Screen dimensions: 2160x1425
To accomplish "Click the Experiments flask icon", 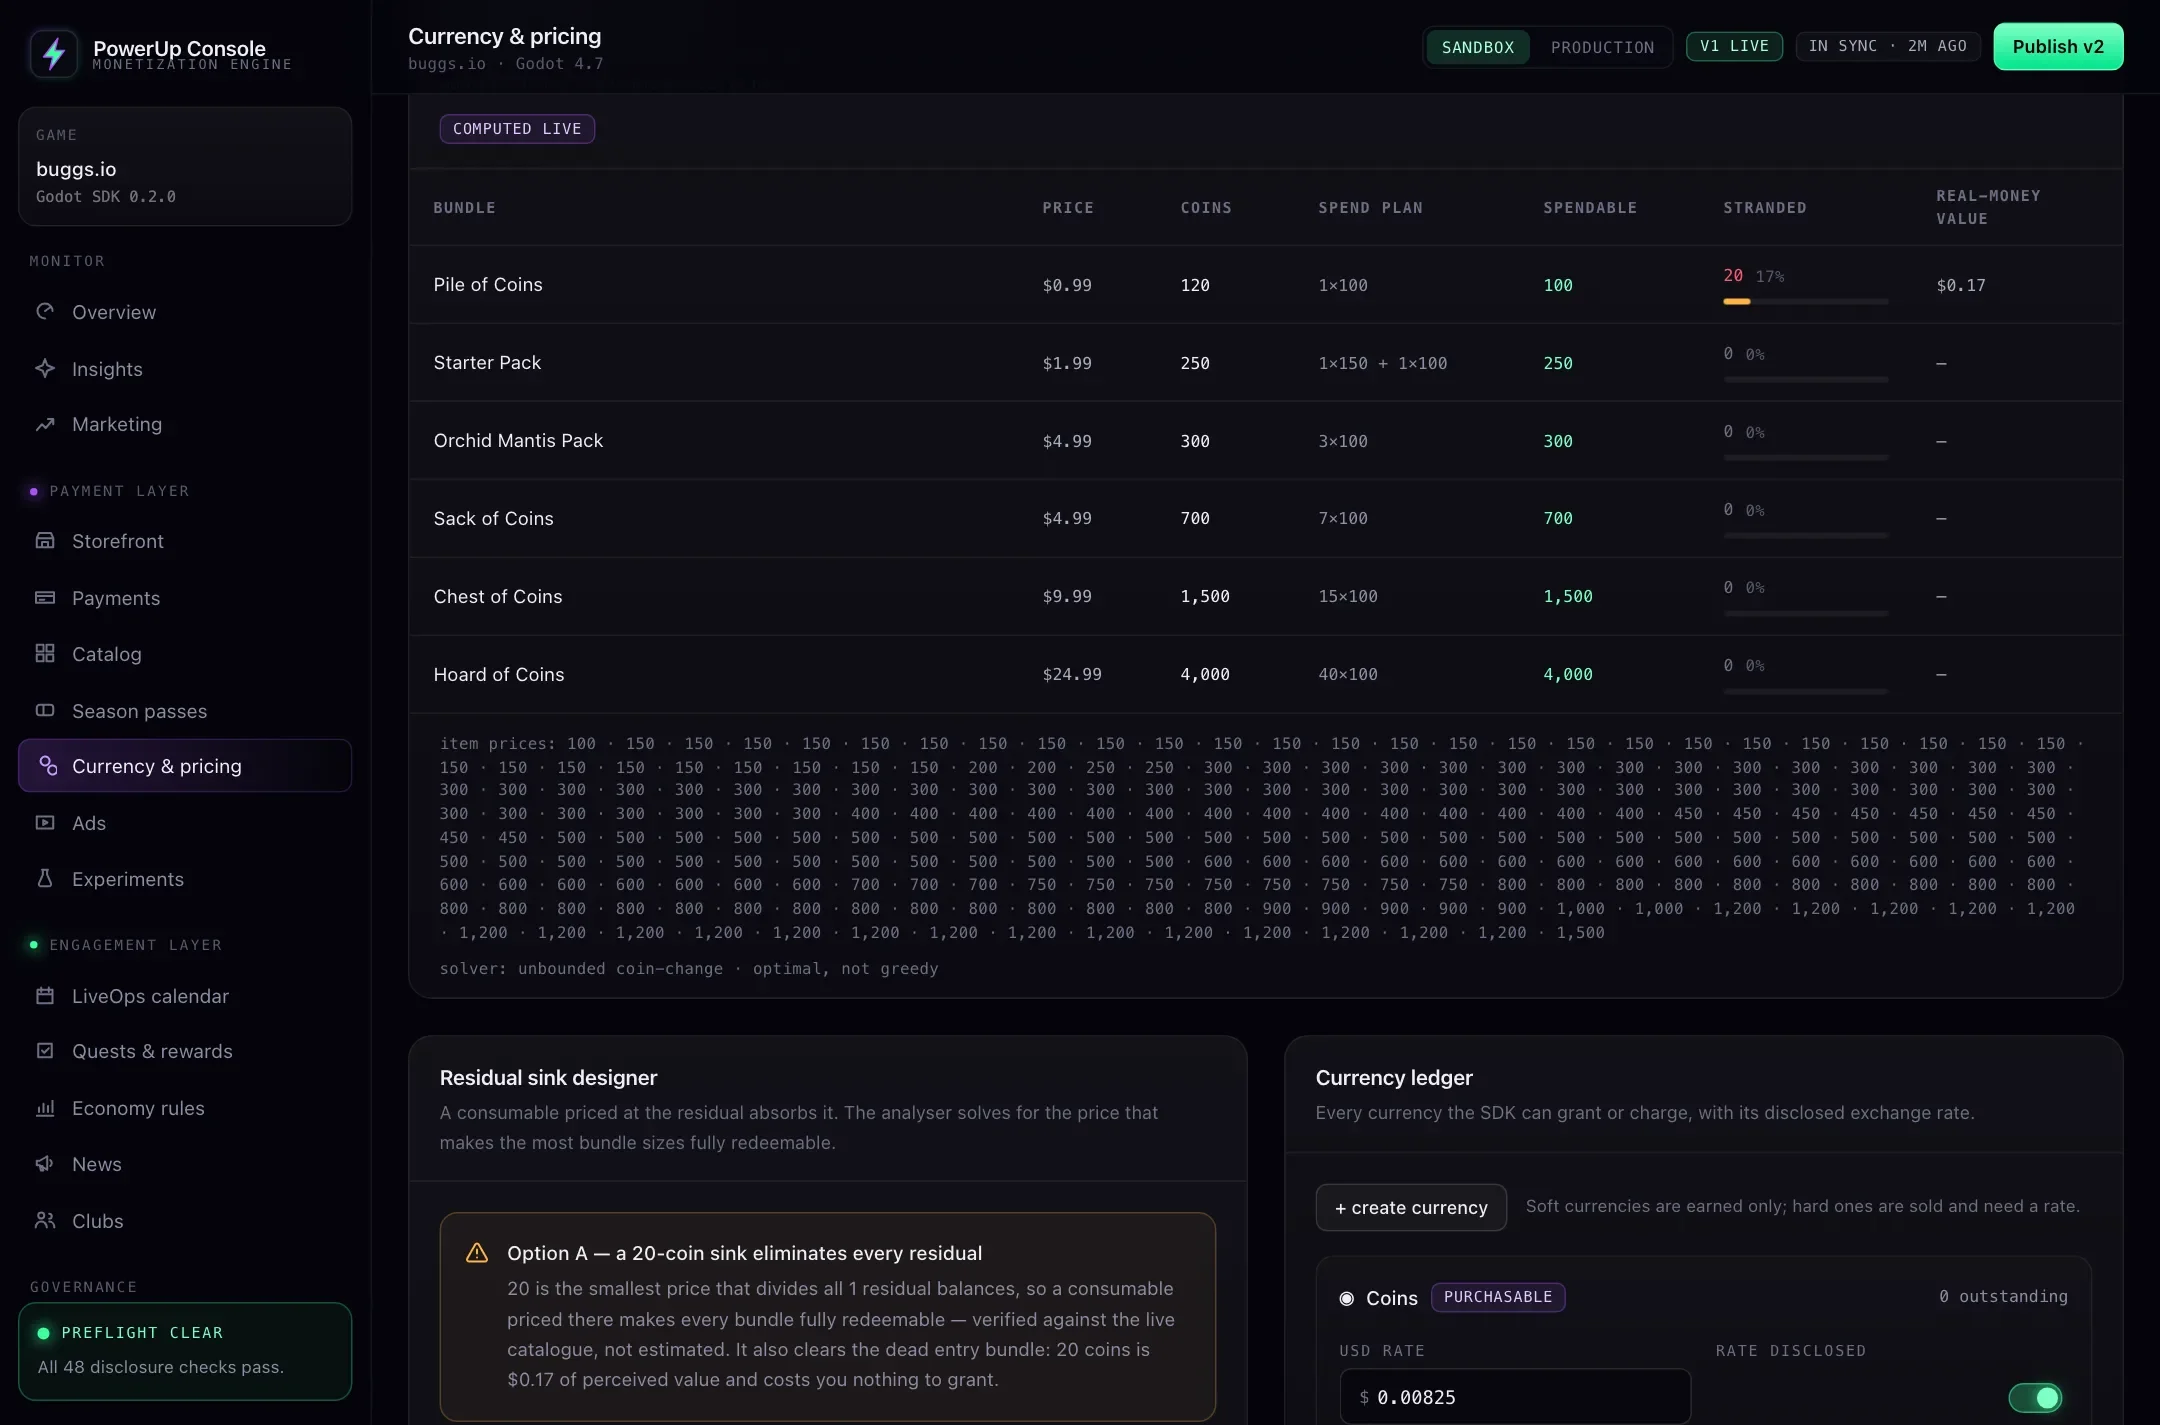I will tap(45, 879).
